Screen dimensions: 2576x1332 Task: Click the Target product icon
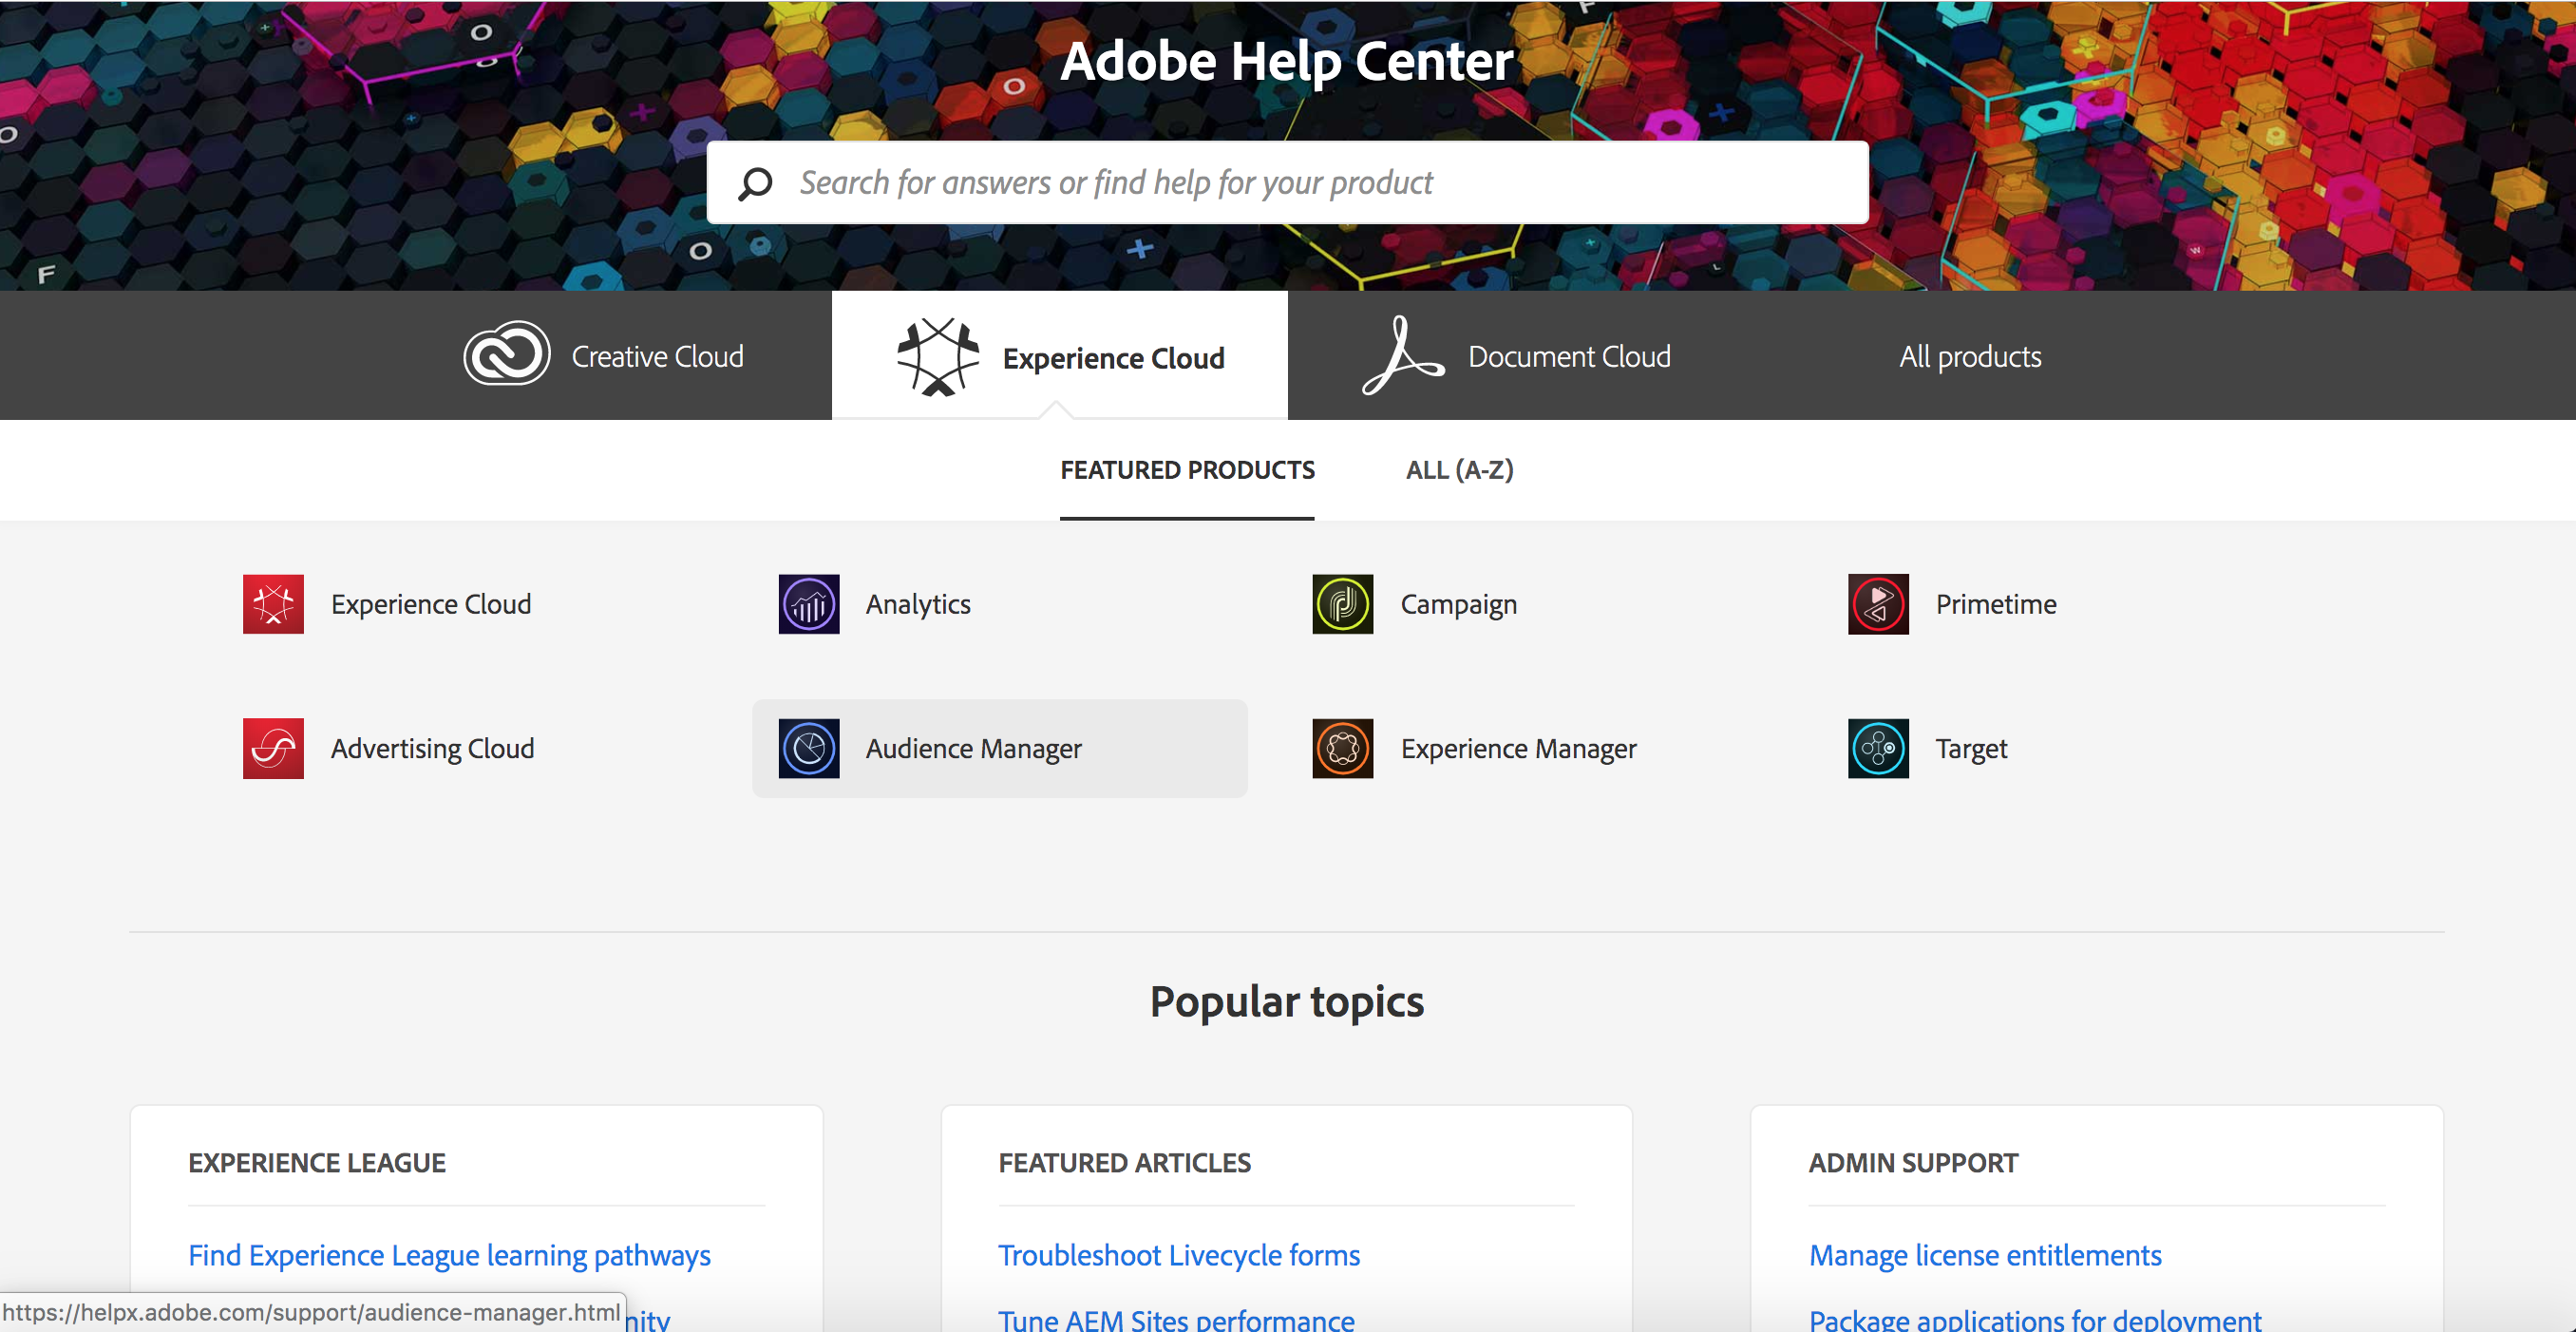1878,748
